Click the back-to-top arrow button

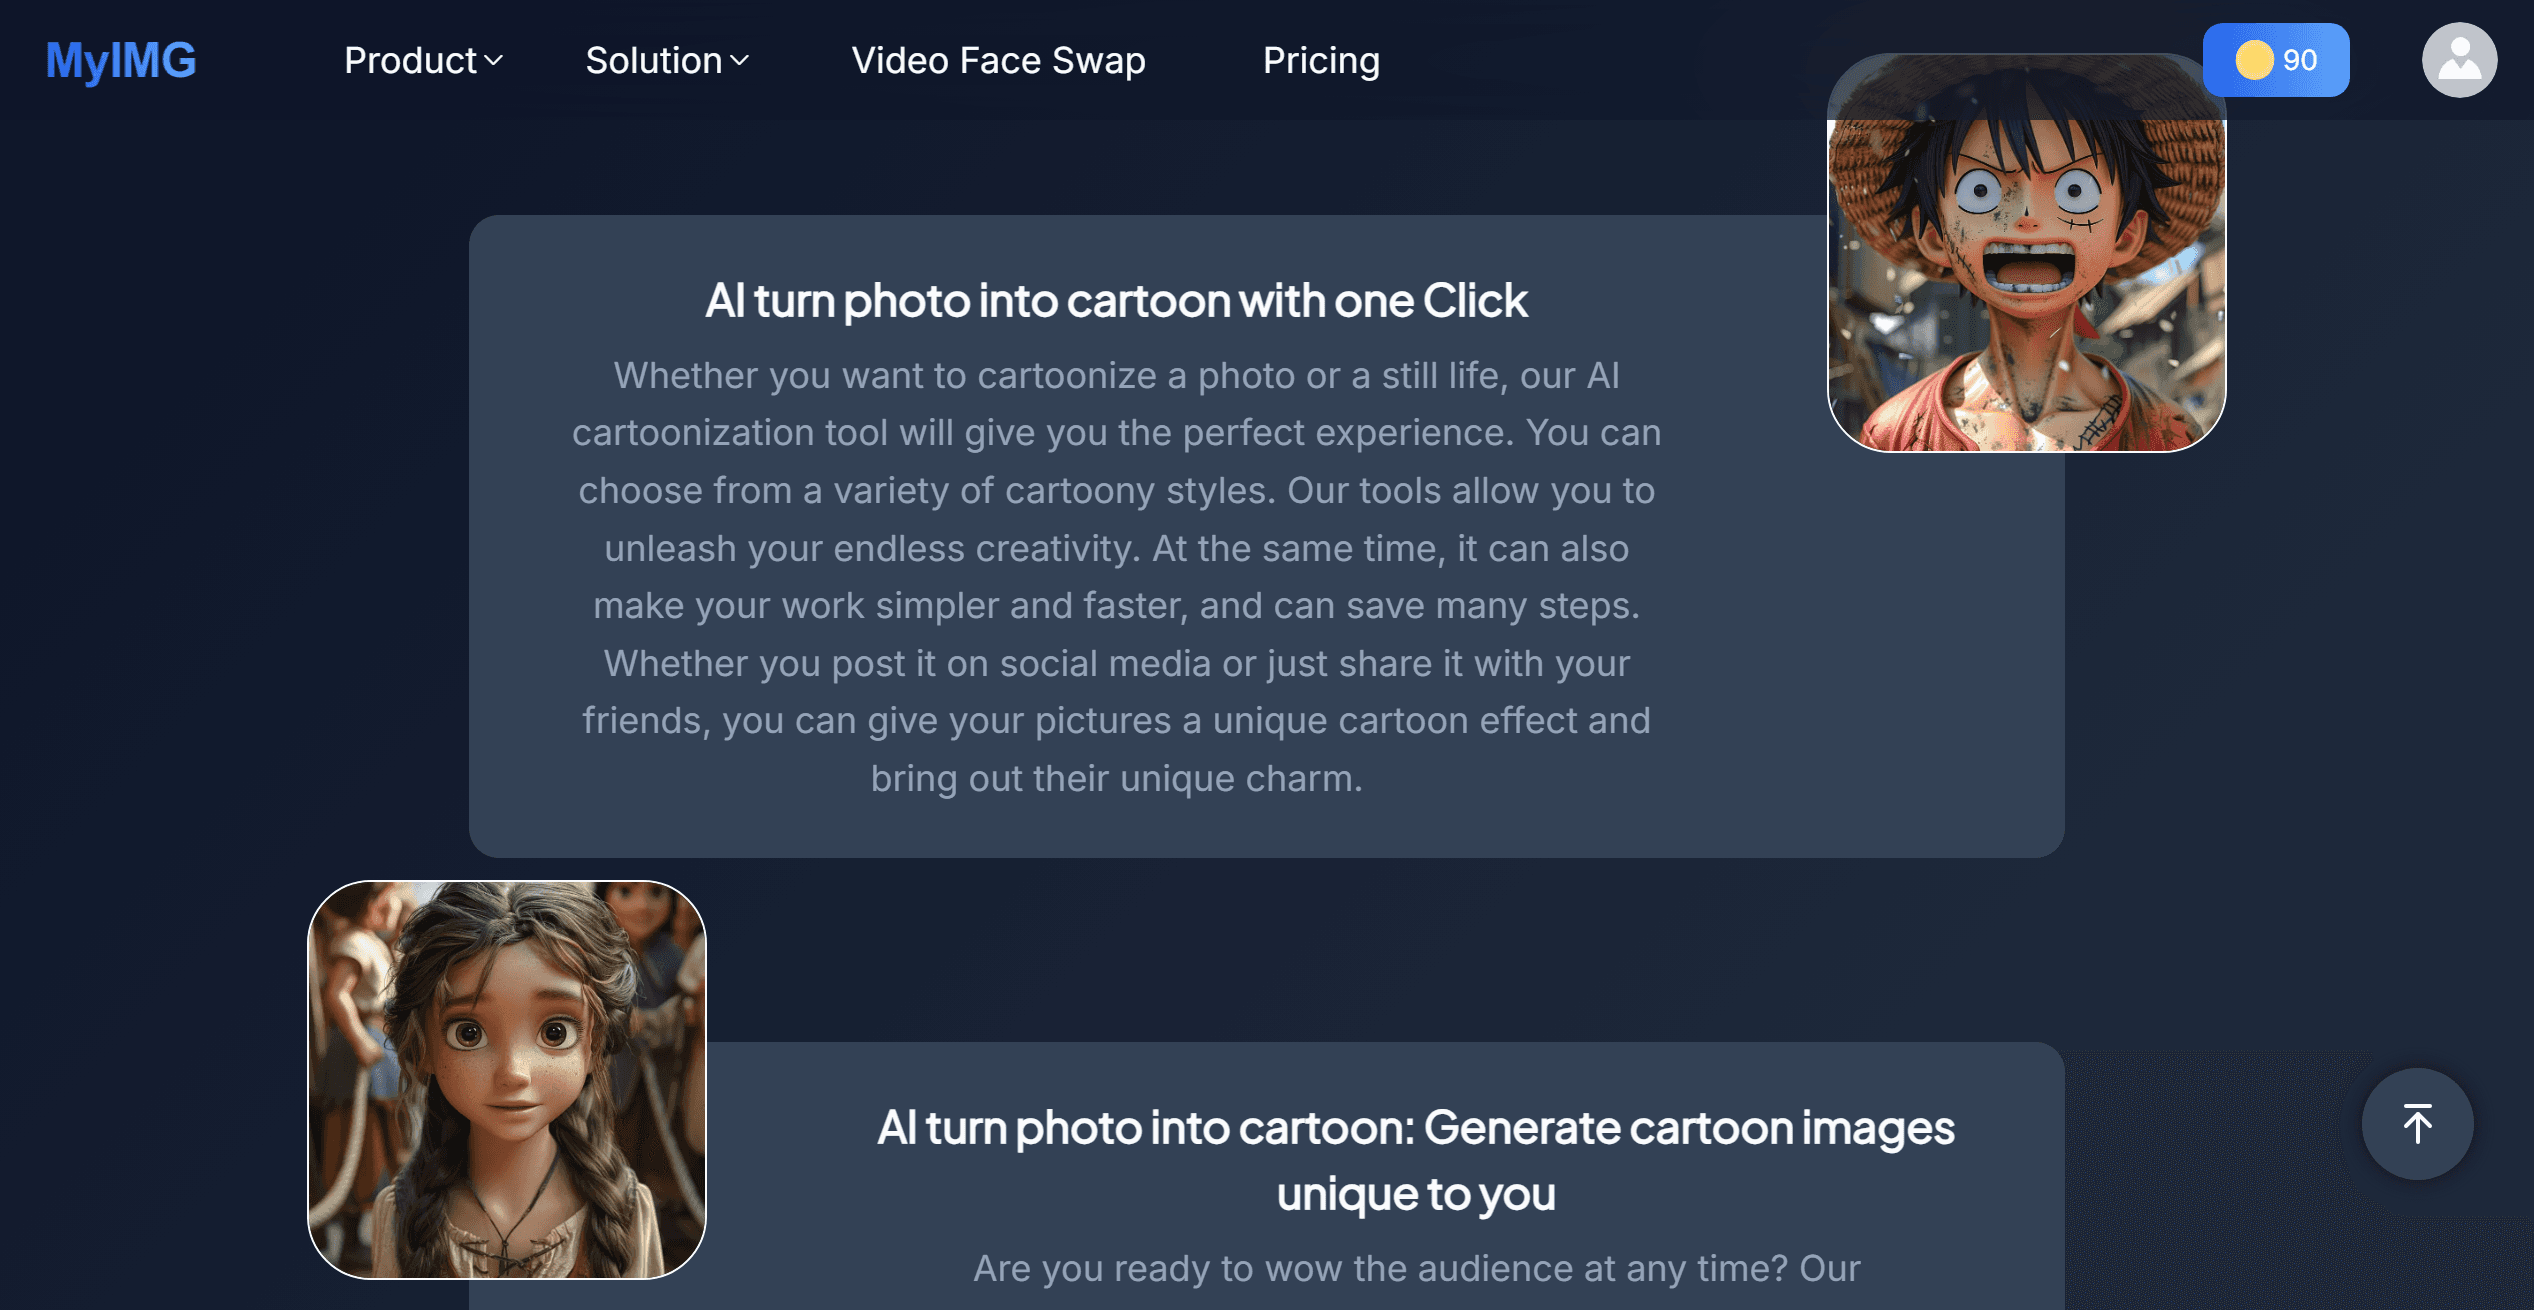2417,1124
